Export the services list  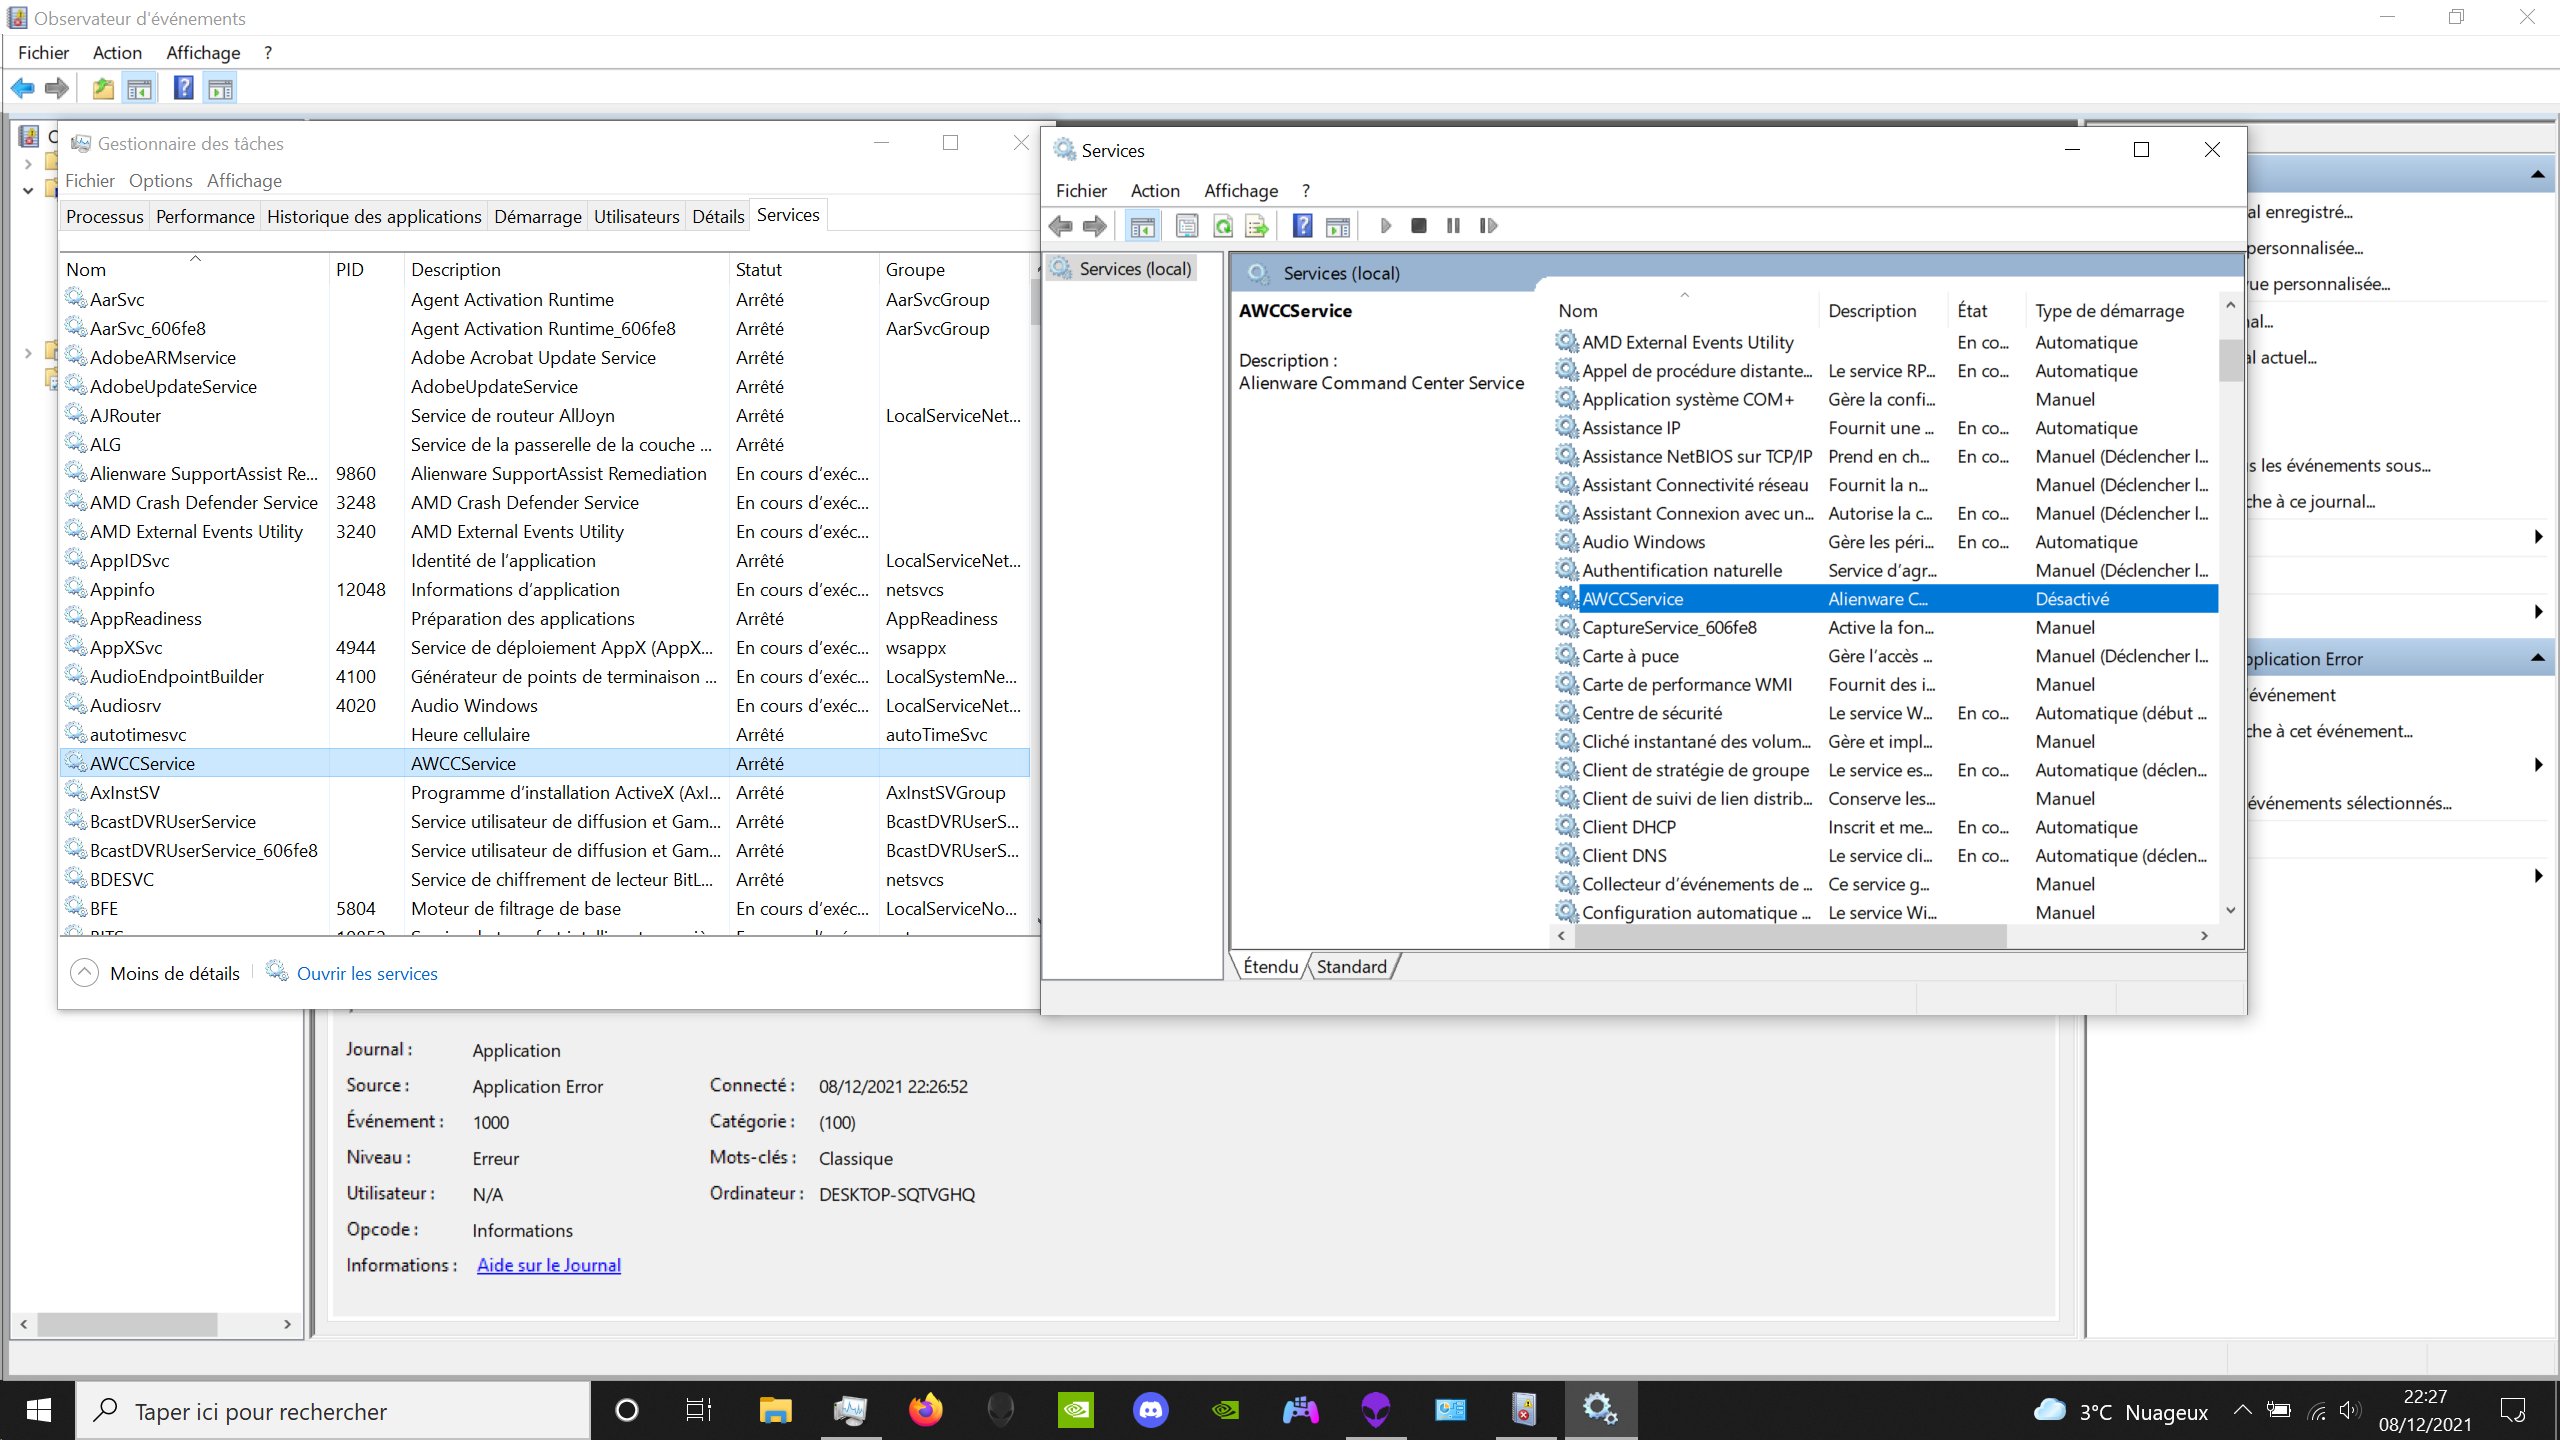tap(1257, 226)
